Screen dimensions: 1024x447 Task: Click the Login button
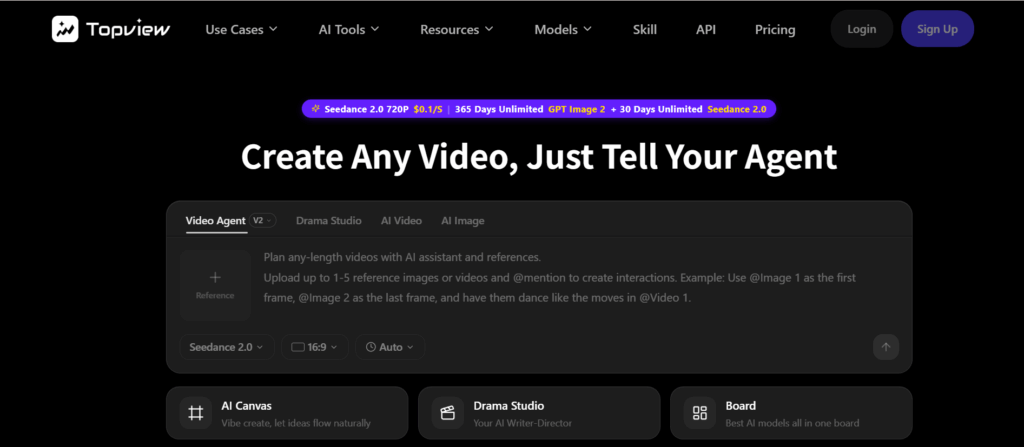pos(861,29)
